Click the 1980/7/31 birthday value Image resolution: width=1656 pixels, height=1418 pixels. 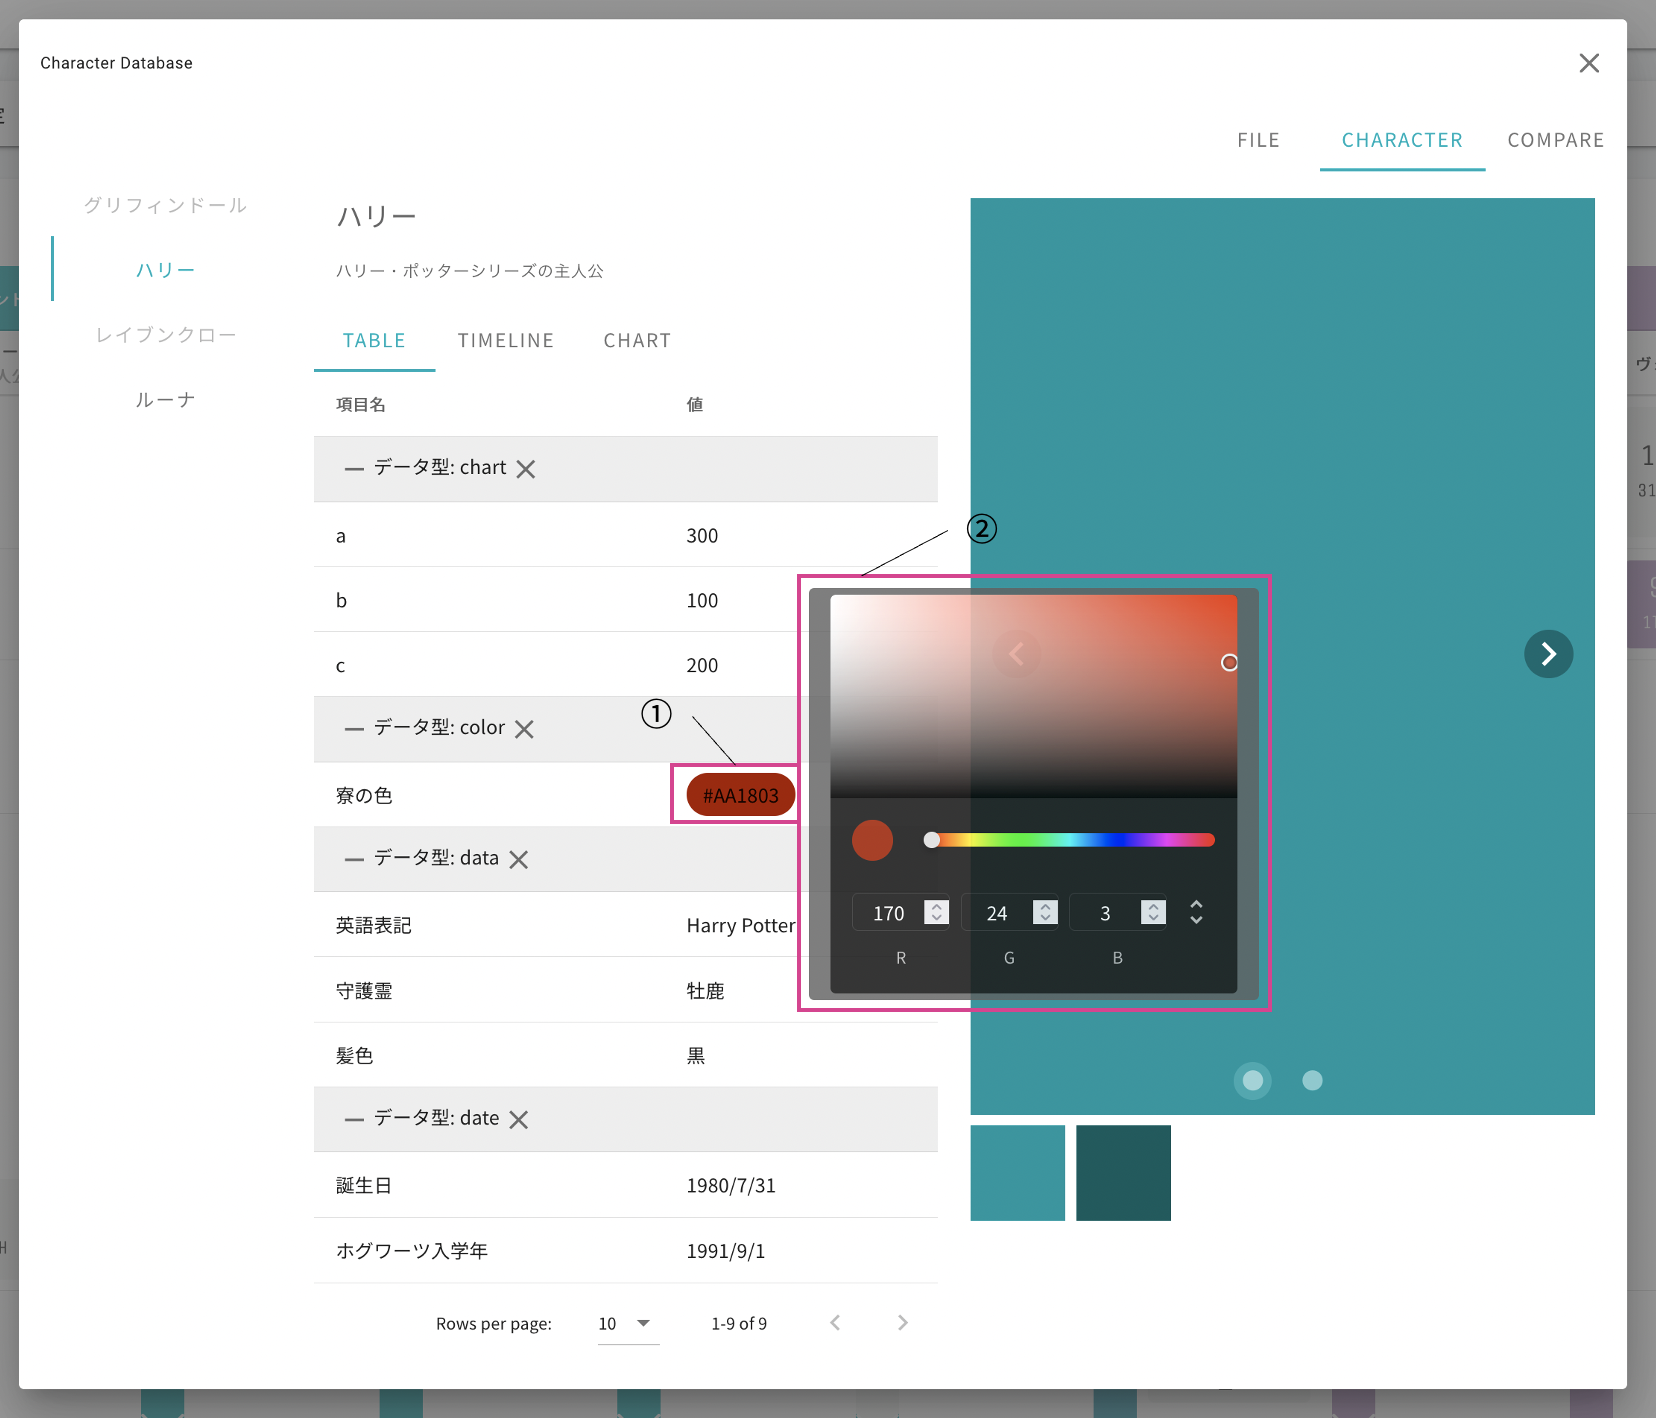(x=731, y=1186)
